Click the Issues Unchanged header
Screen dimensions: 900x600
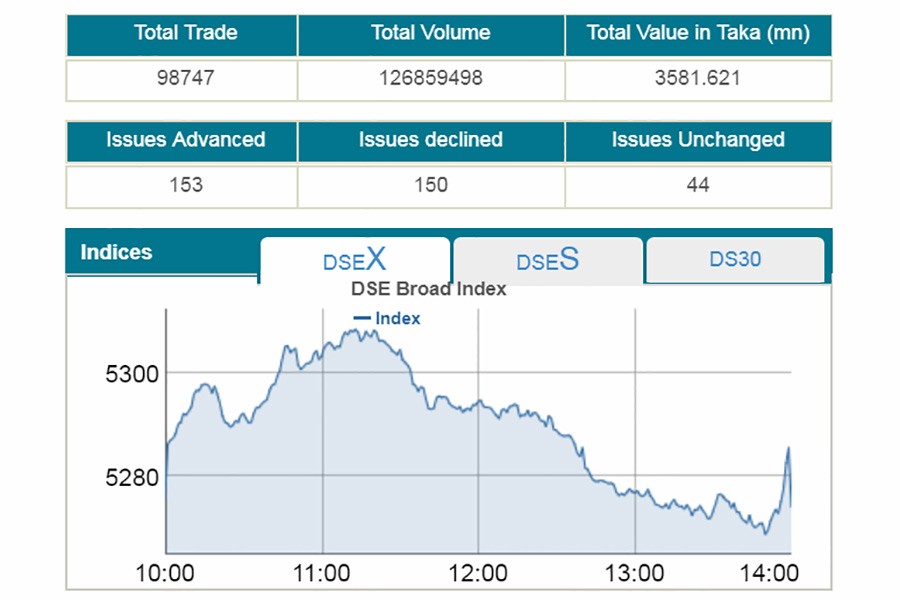click(698, 140)
